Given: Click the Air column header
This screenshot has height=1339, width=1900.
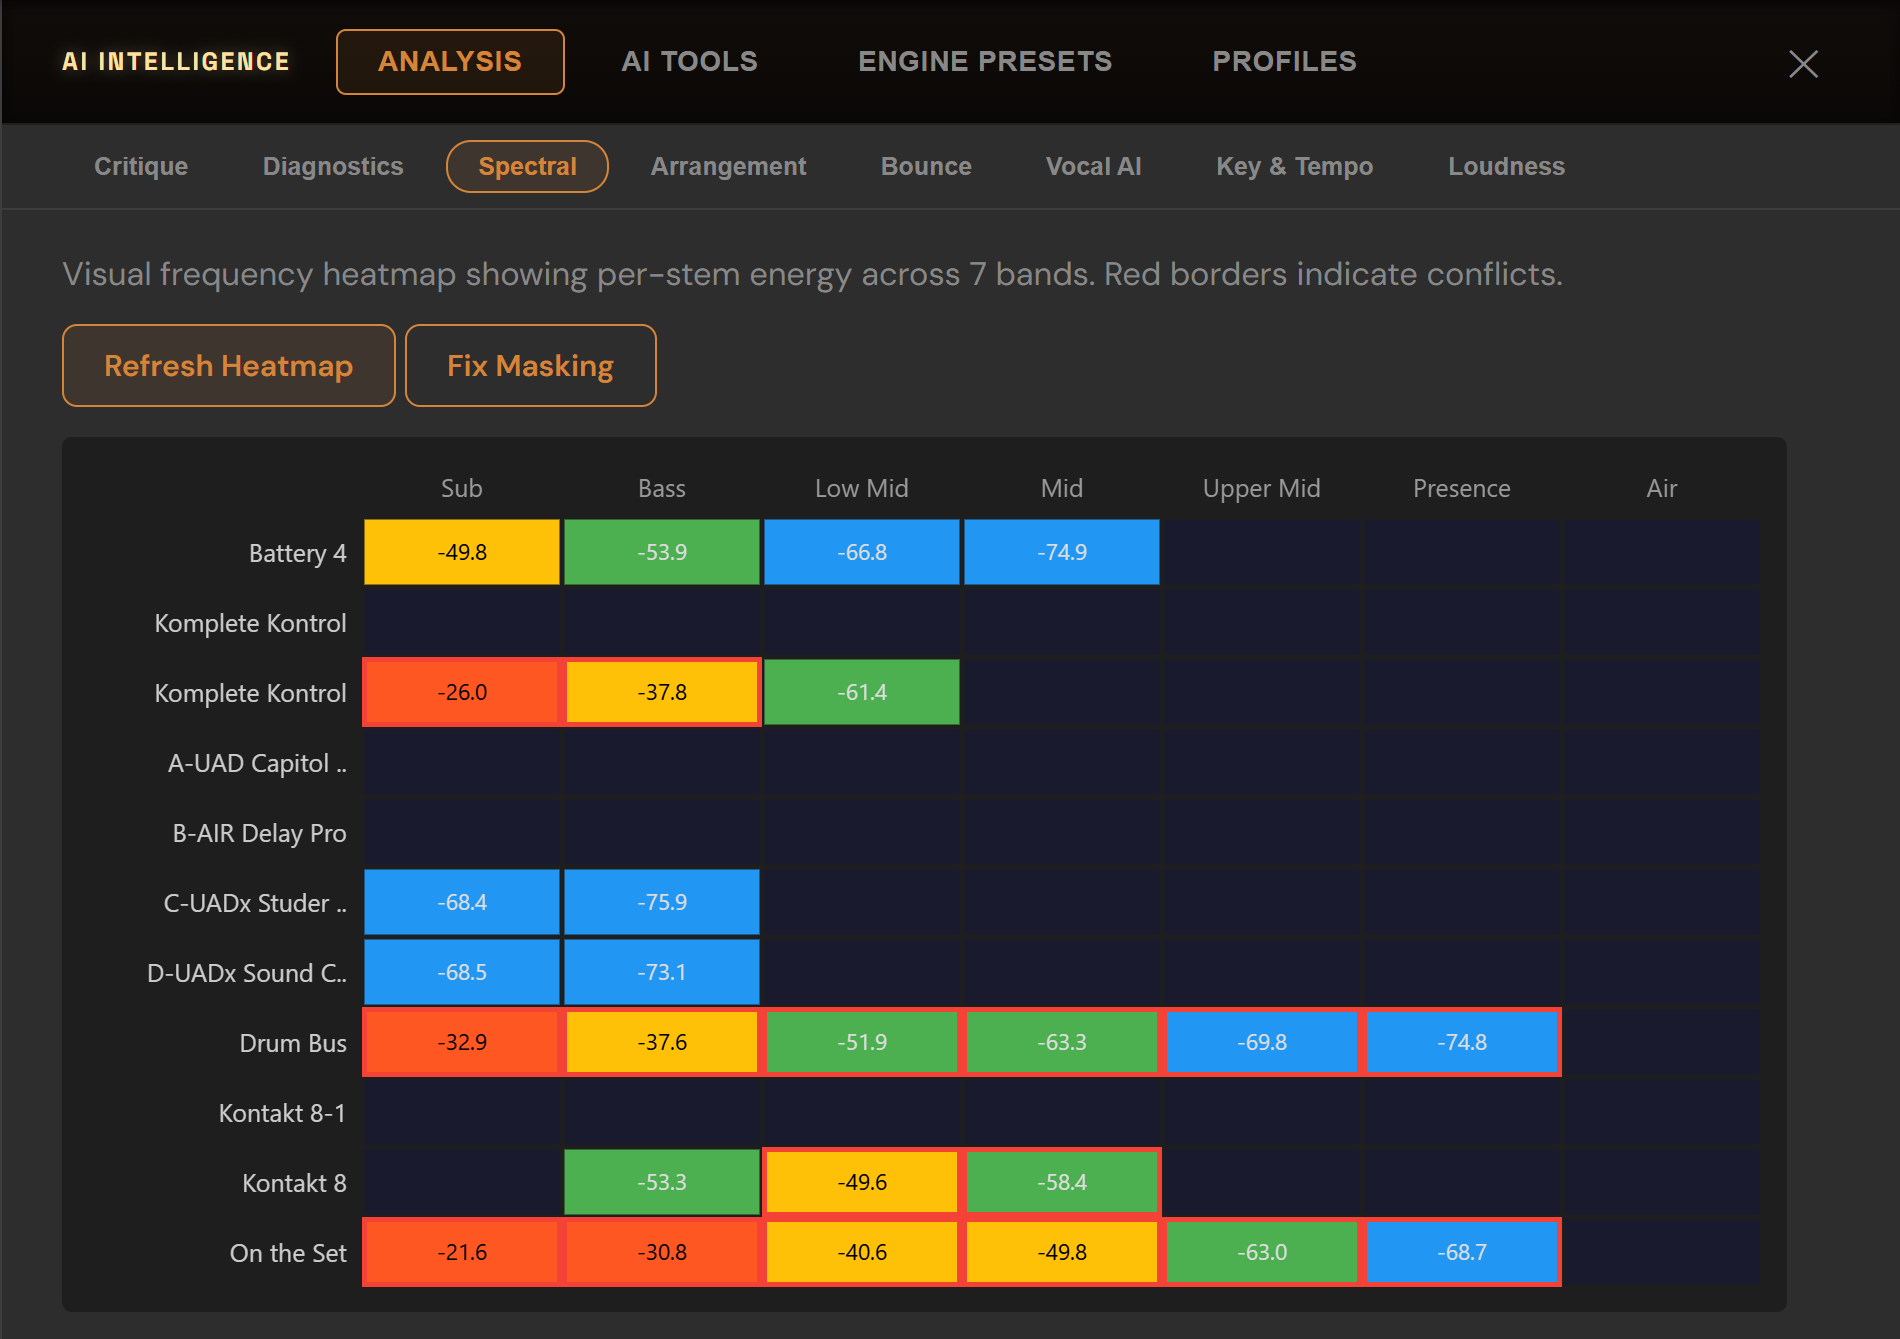Looking at the screenshot, I should click(x=1662, y=488).
